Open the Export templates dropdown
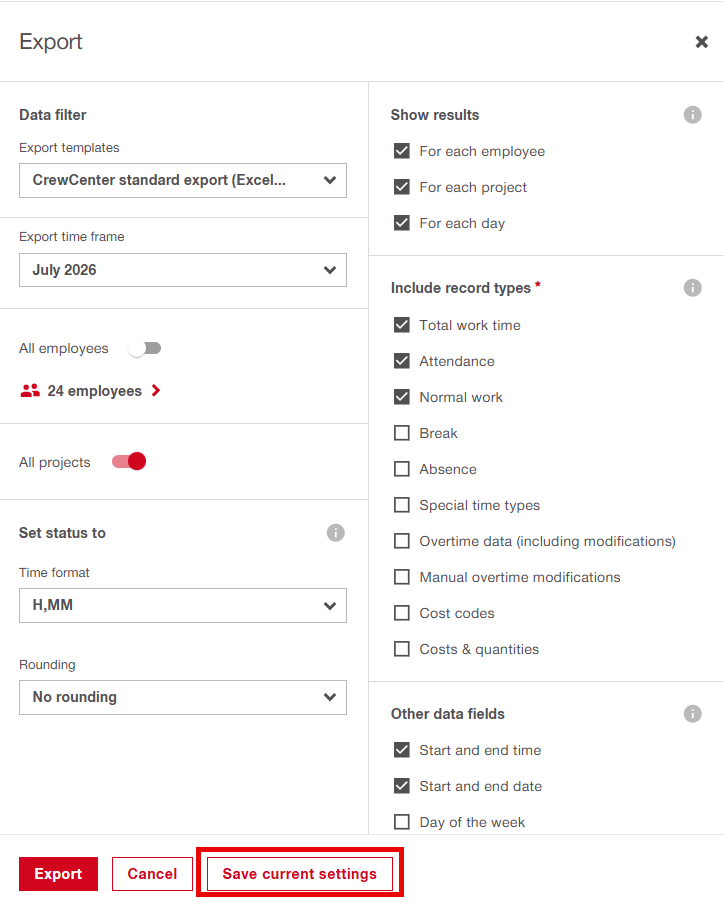Viewport: 724px width, 904px height. [x=183, y=180]
